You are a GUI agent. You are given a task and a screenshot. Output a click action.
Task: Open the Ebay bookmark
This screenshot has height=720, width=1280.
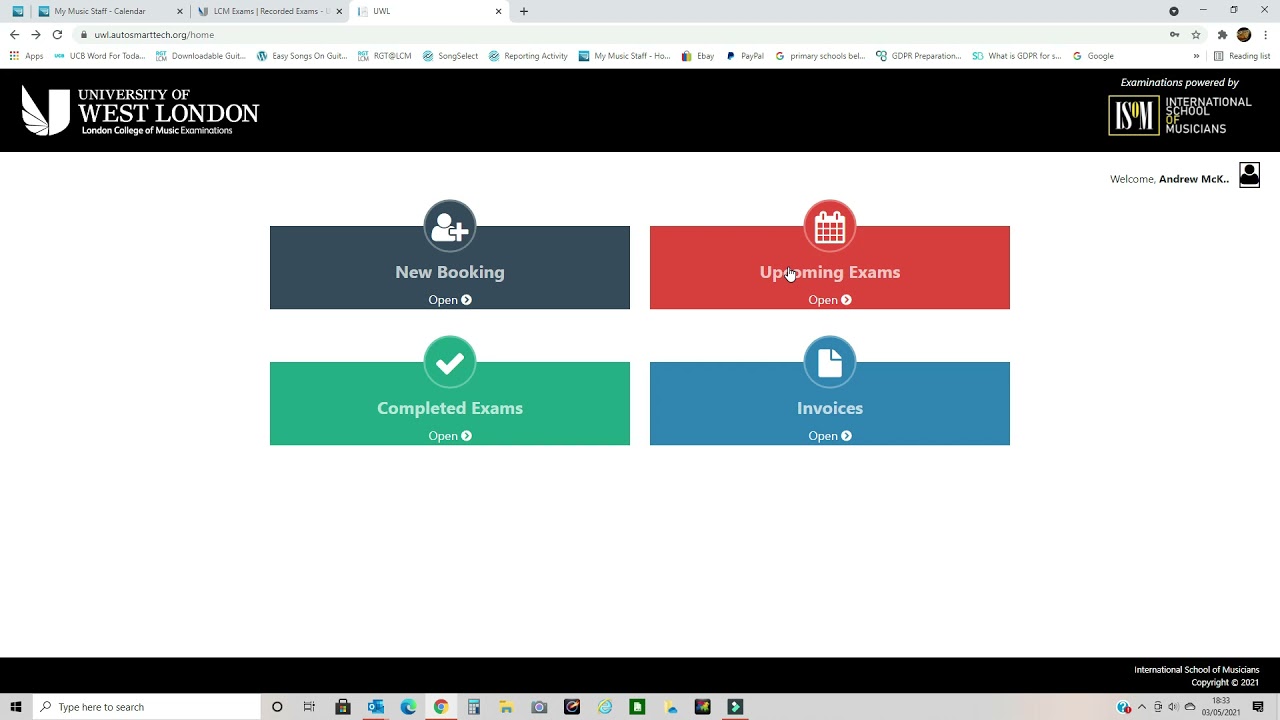698,56
